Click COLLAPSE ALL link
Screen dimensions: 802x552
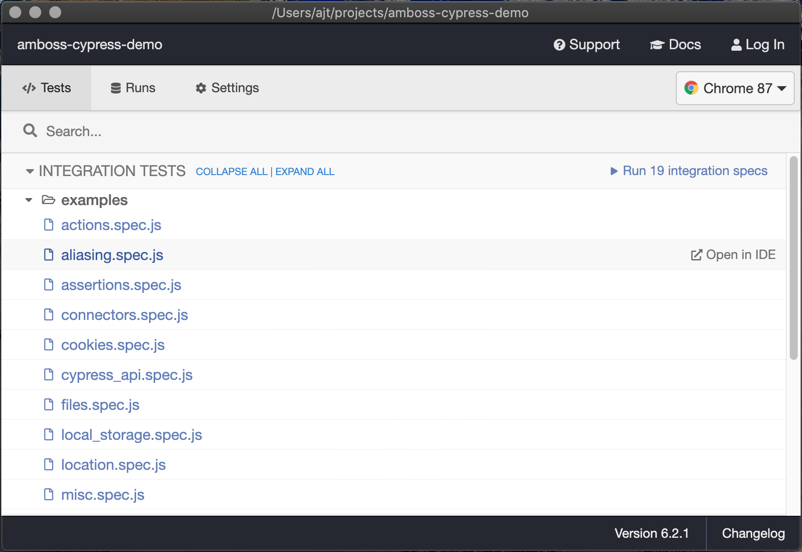point(231,172)
